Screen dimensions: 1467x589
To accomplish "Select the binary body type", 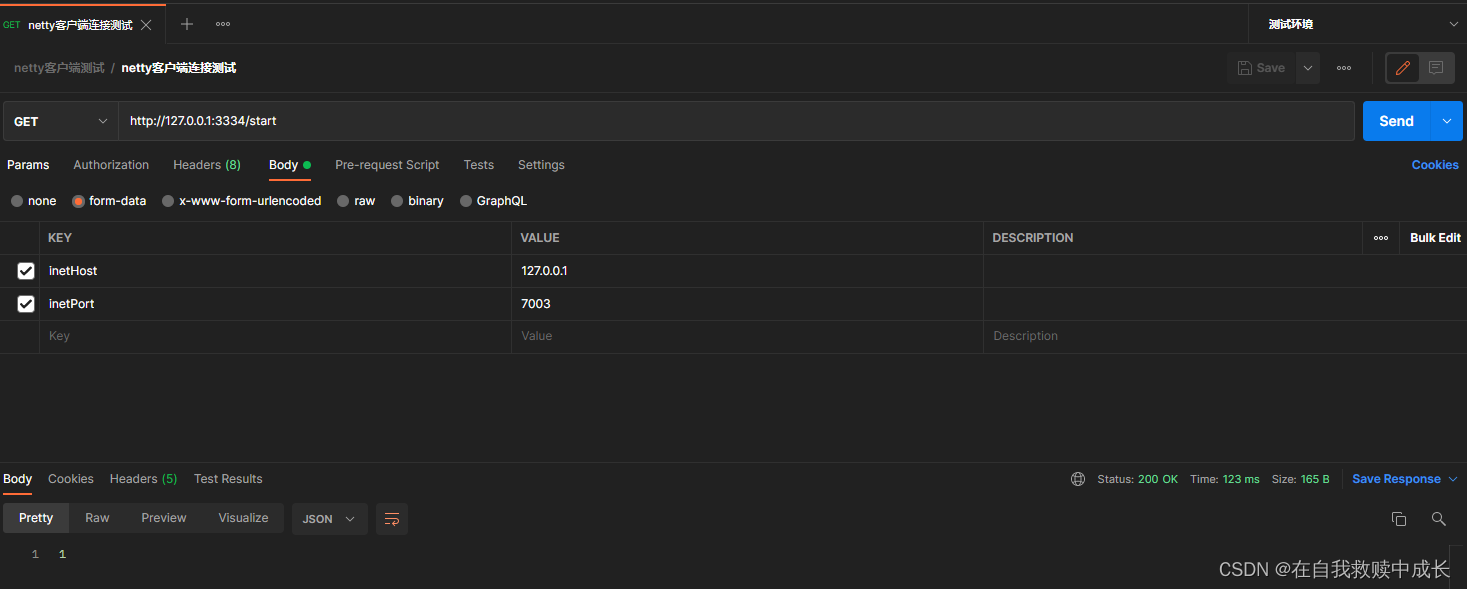I will click(x=397, y=201).
